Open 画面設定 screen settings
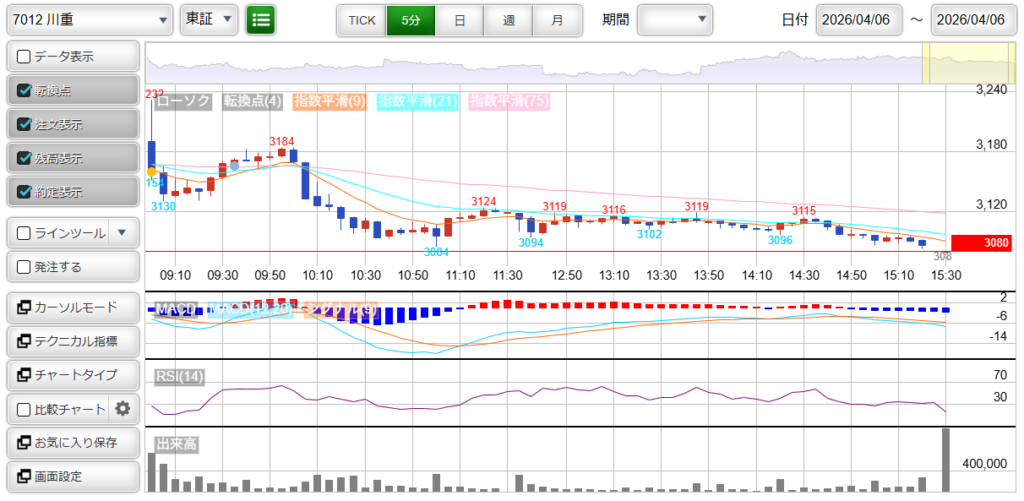1024x501 pixels. pyautogui.click(x=72, y=476)
